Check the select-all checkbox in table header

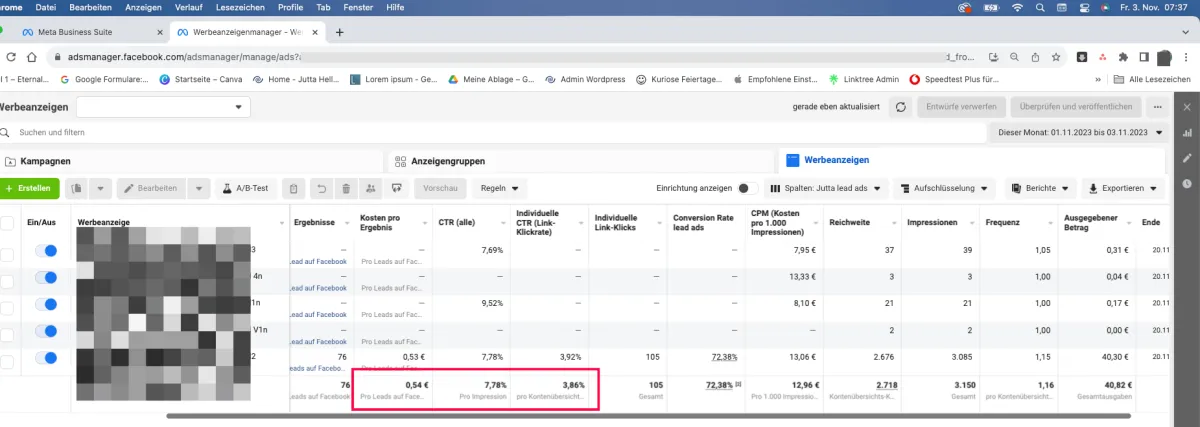pyautogui.click(x=8, y=223)
